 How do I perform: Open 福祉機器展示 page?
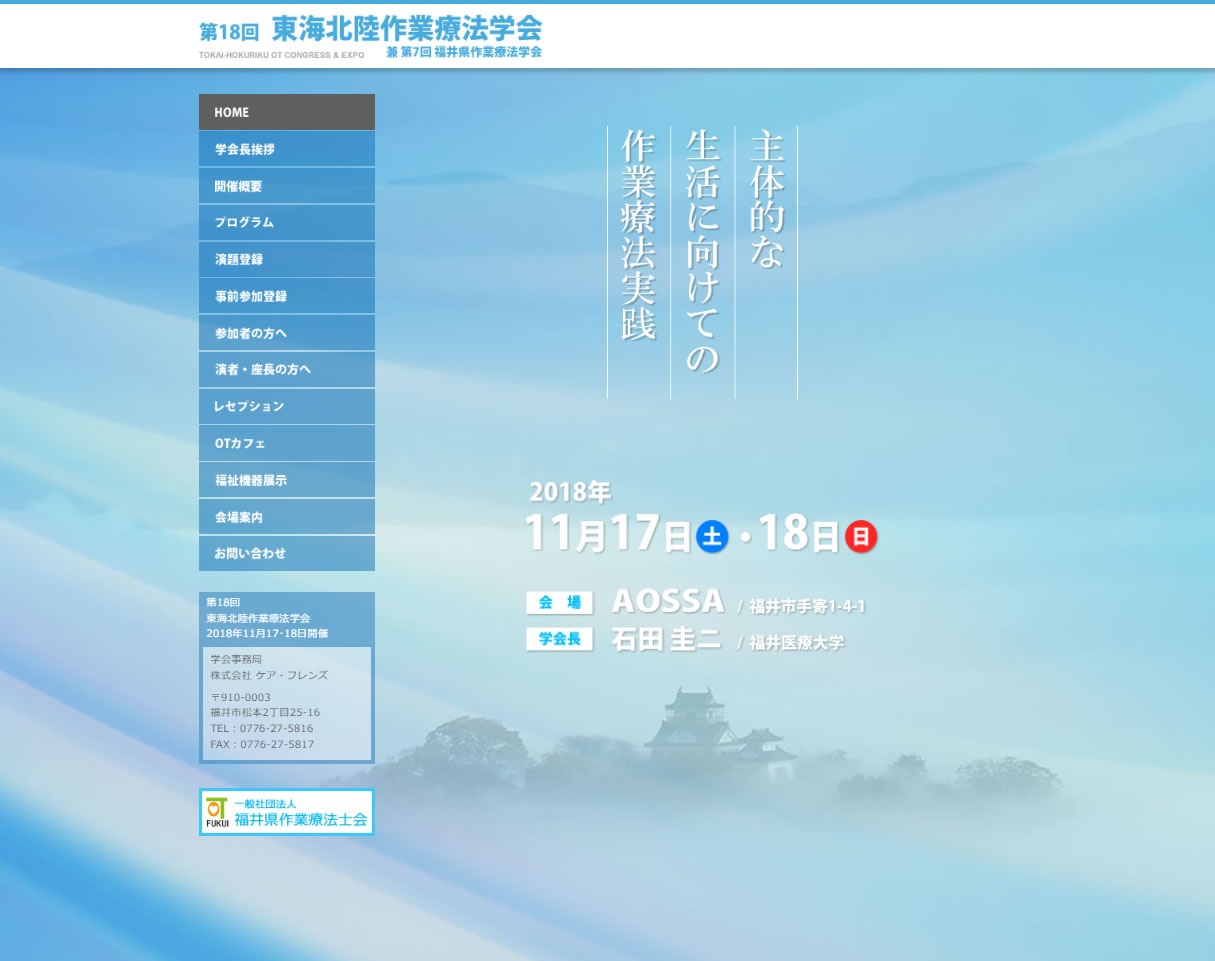[x=286, y=480]
